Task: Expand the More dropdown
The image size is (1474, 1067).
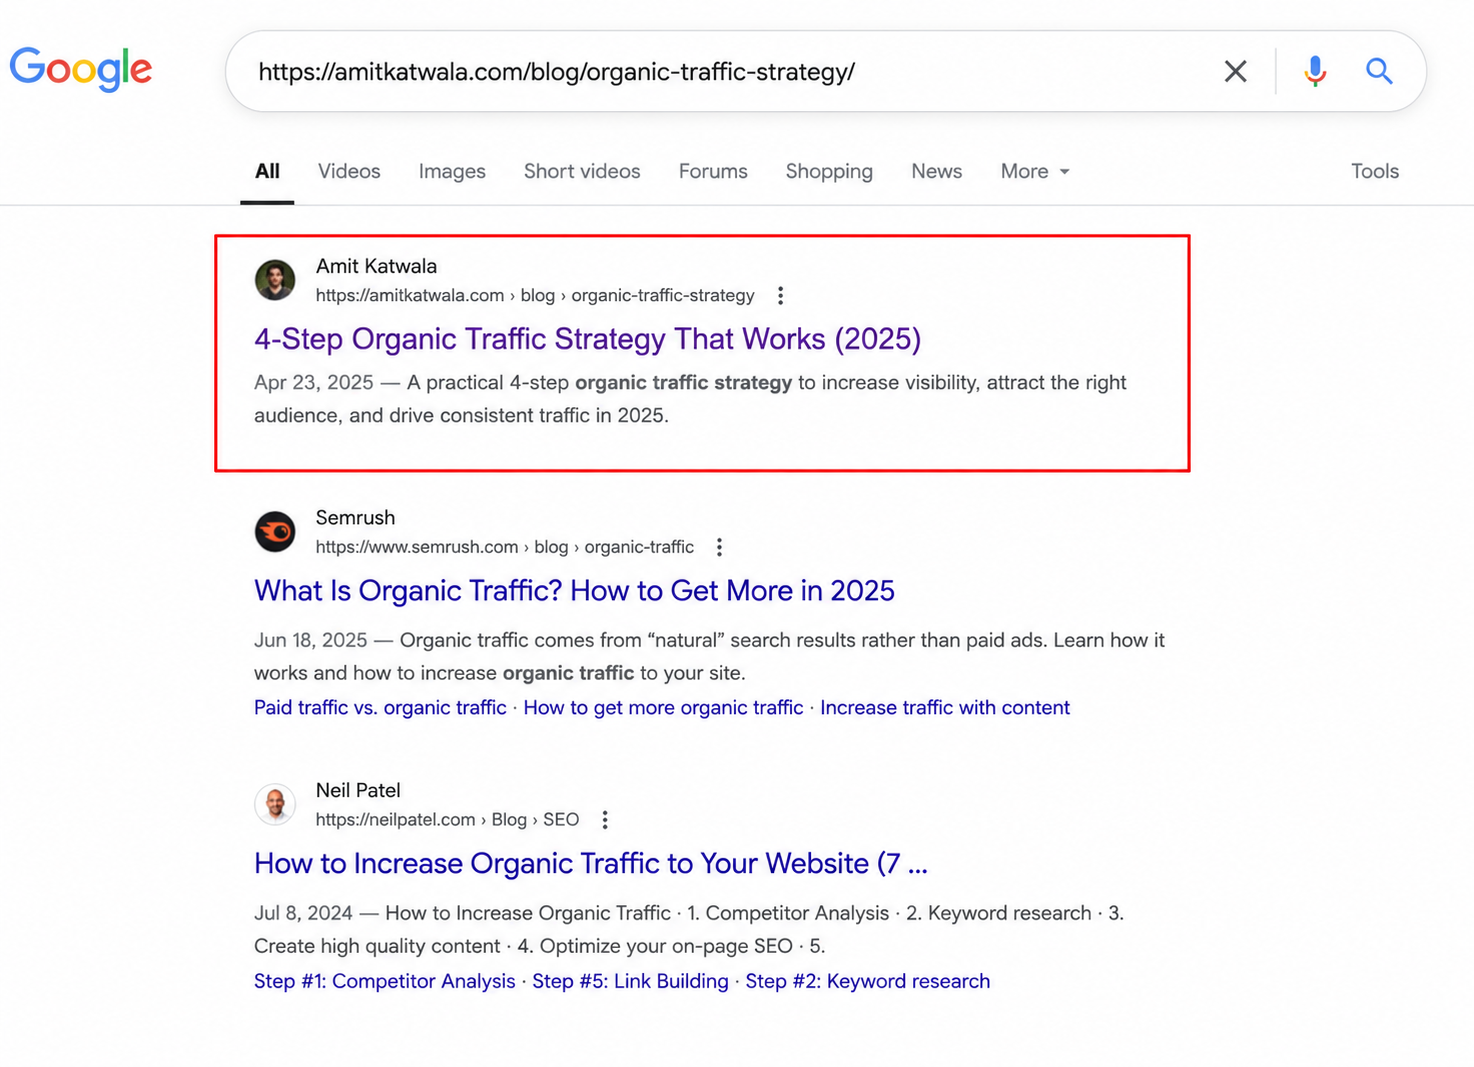Action: [x=1035, y=171]
